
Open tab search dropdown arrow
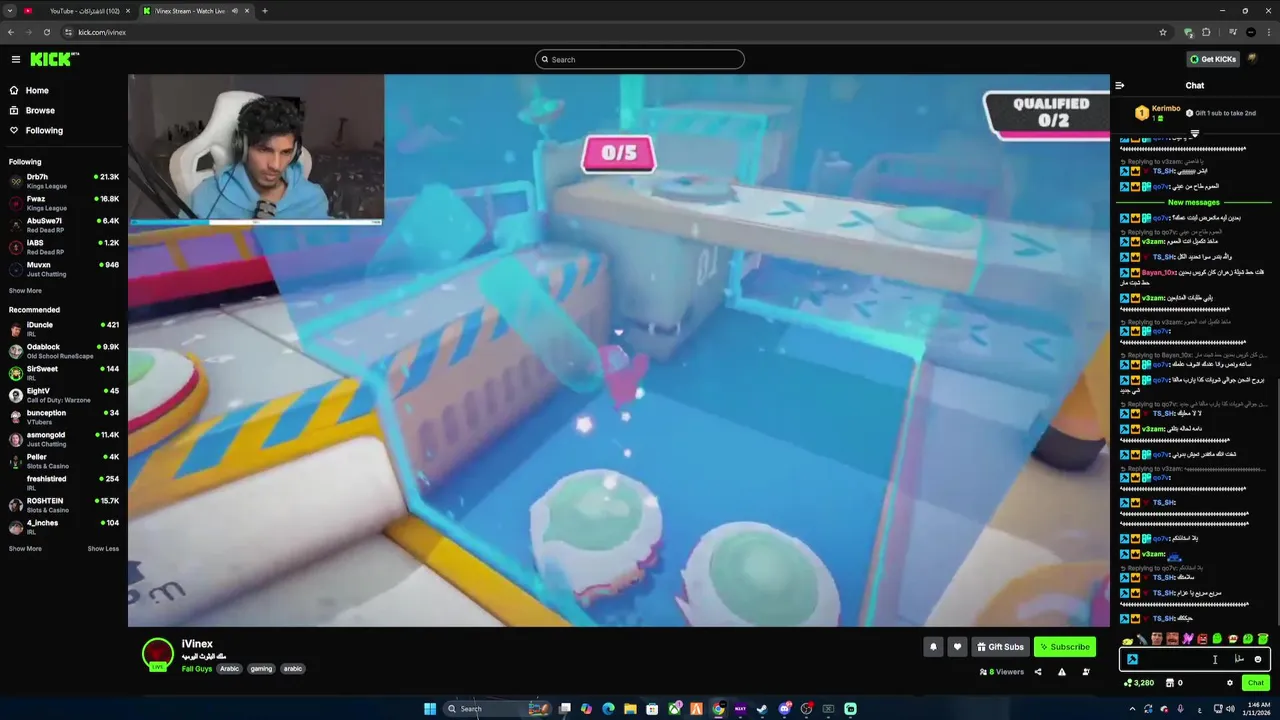click(10, 11)
